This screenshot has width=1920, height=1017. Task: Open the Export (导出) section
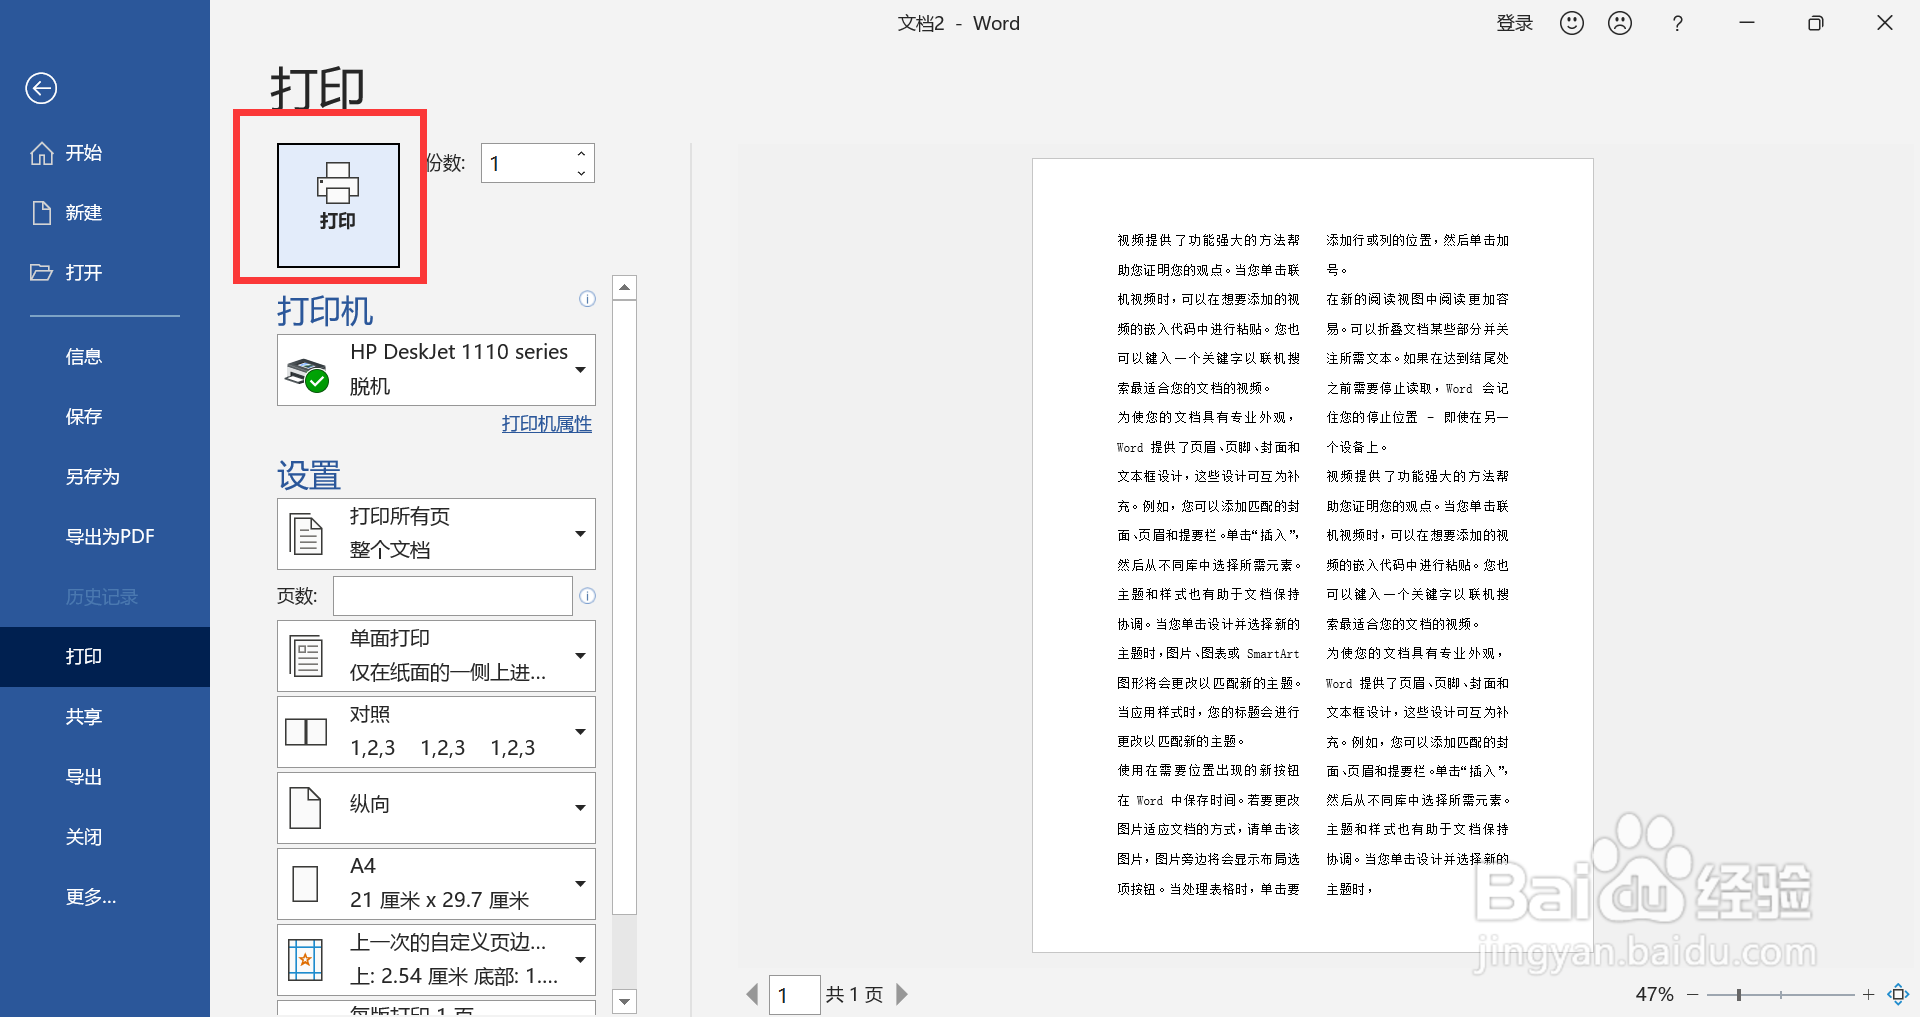coord(84,777)
